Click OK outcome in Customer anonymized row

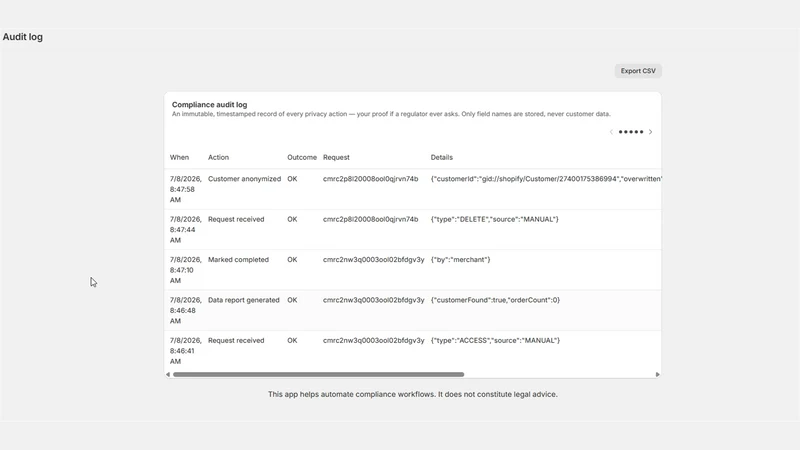point(292,179)
